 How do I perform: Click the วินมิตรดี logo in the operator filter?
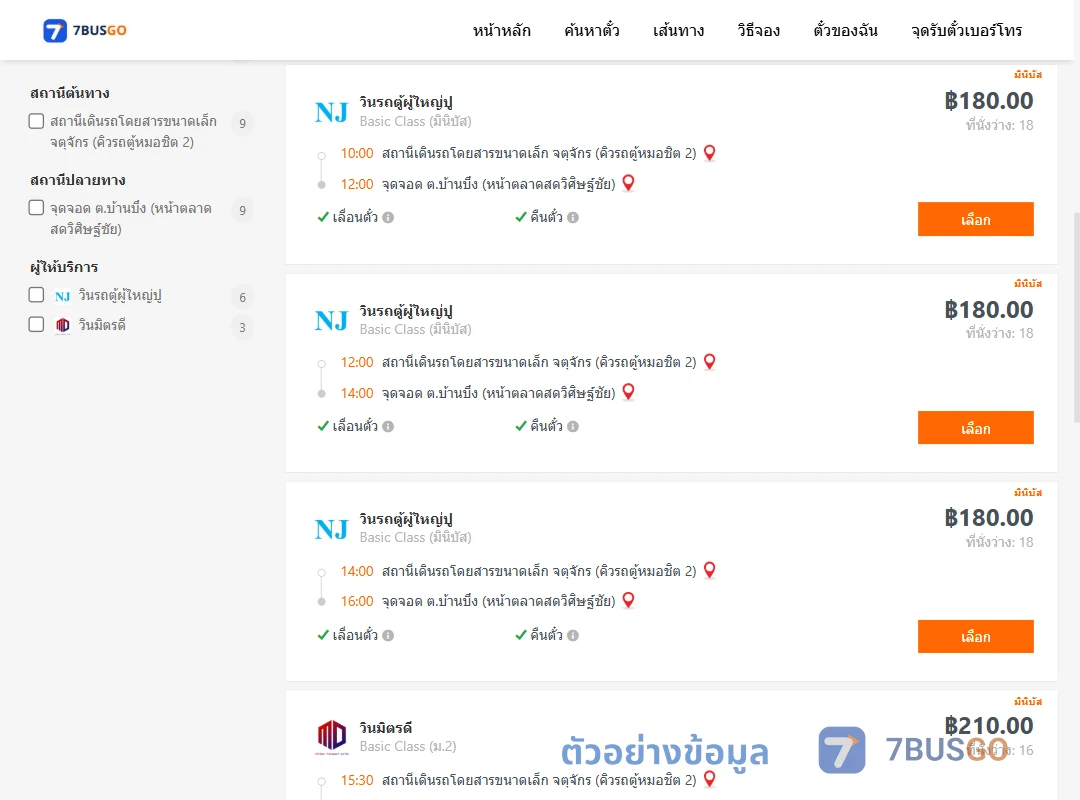(x=63, y=325)
